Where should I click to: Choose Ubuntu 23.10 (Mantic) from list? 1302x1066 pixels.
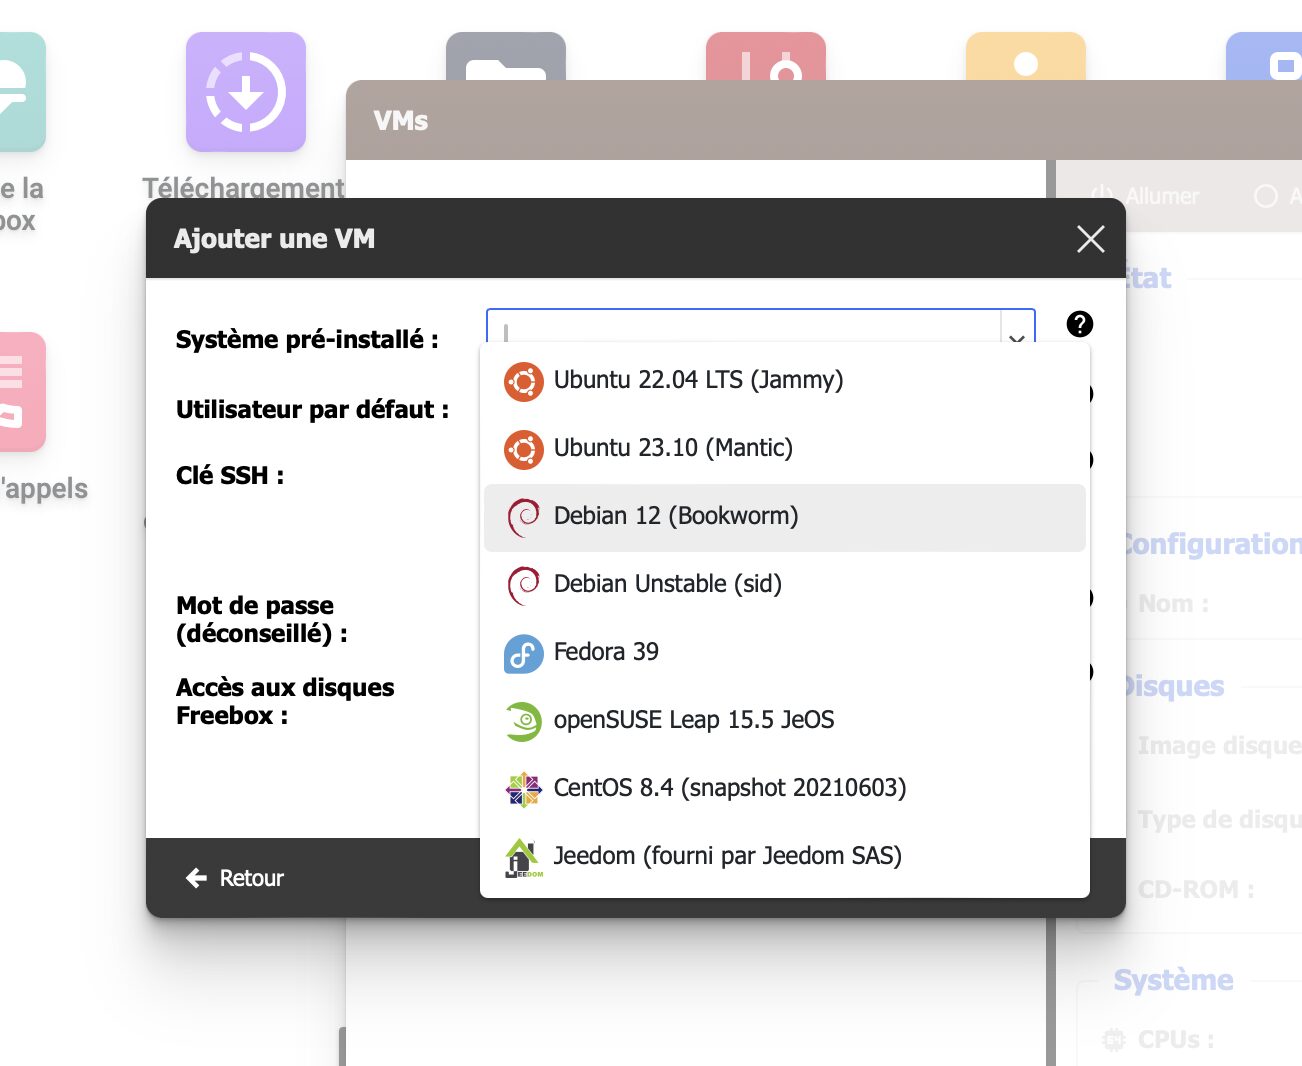point(785,449)
